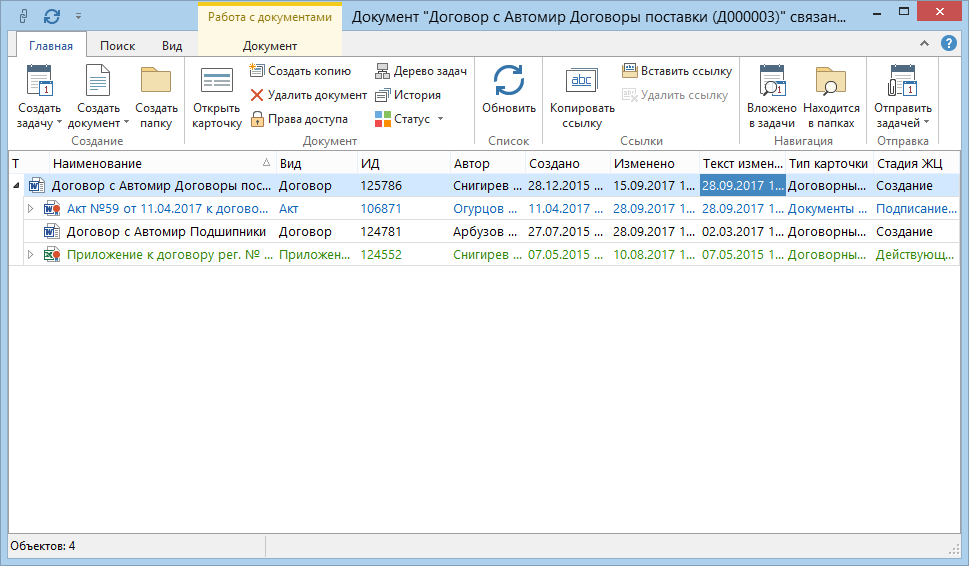Image resolution: width=969 pixels, height=566 pixels.
Task: Click the help question mark icon
Action: point(949,43)
